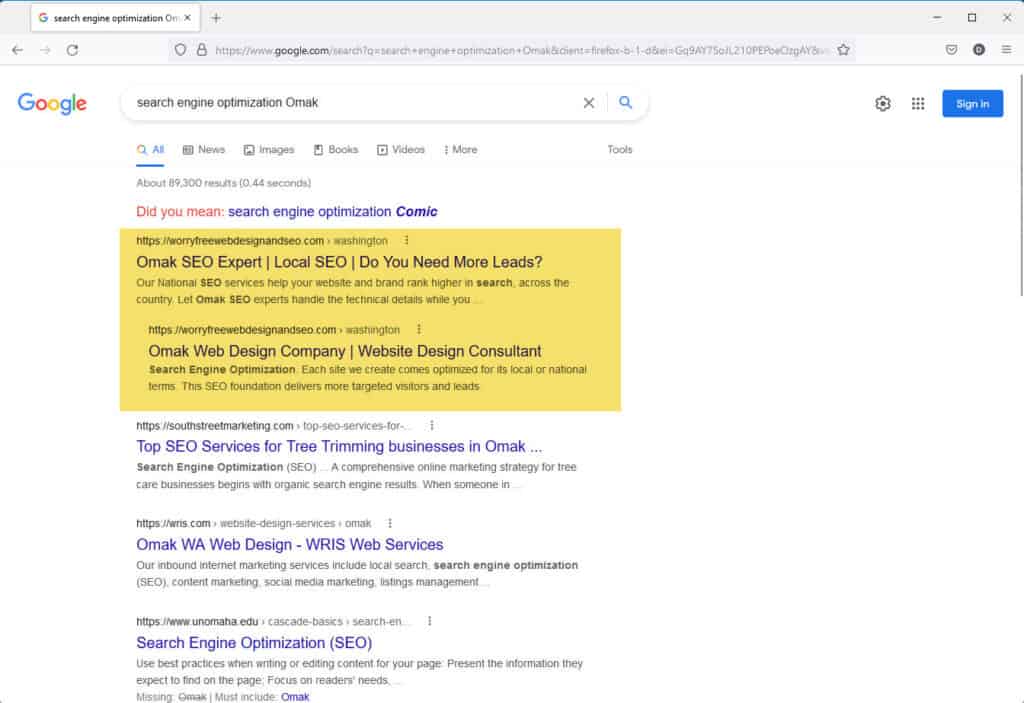
Task: Minimize the Firefox window
Action: pyautogui.click(x=937, y=18)
